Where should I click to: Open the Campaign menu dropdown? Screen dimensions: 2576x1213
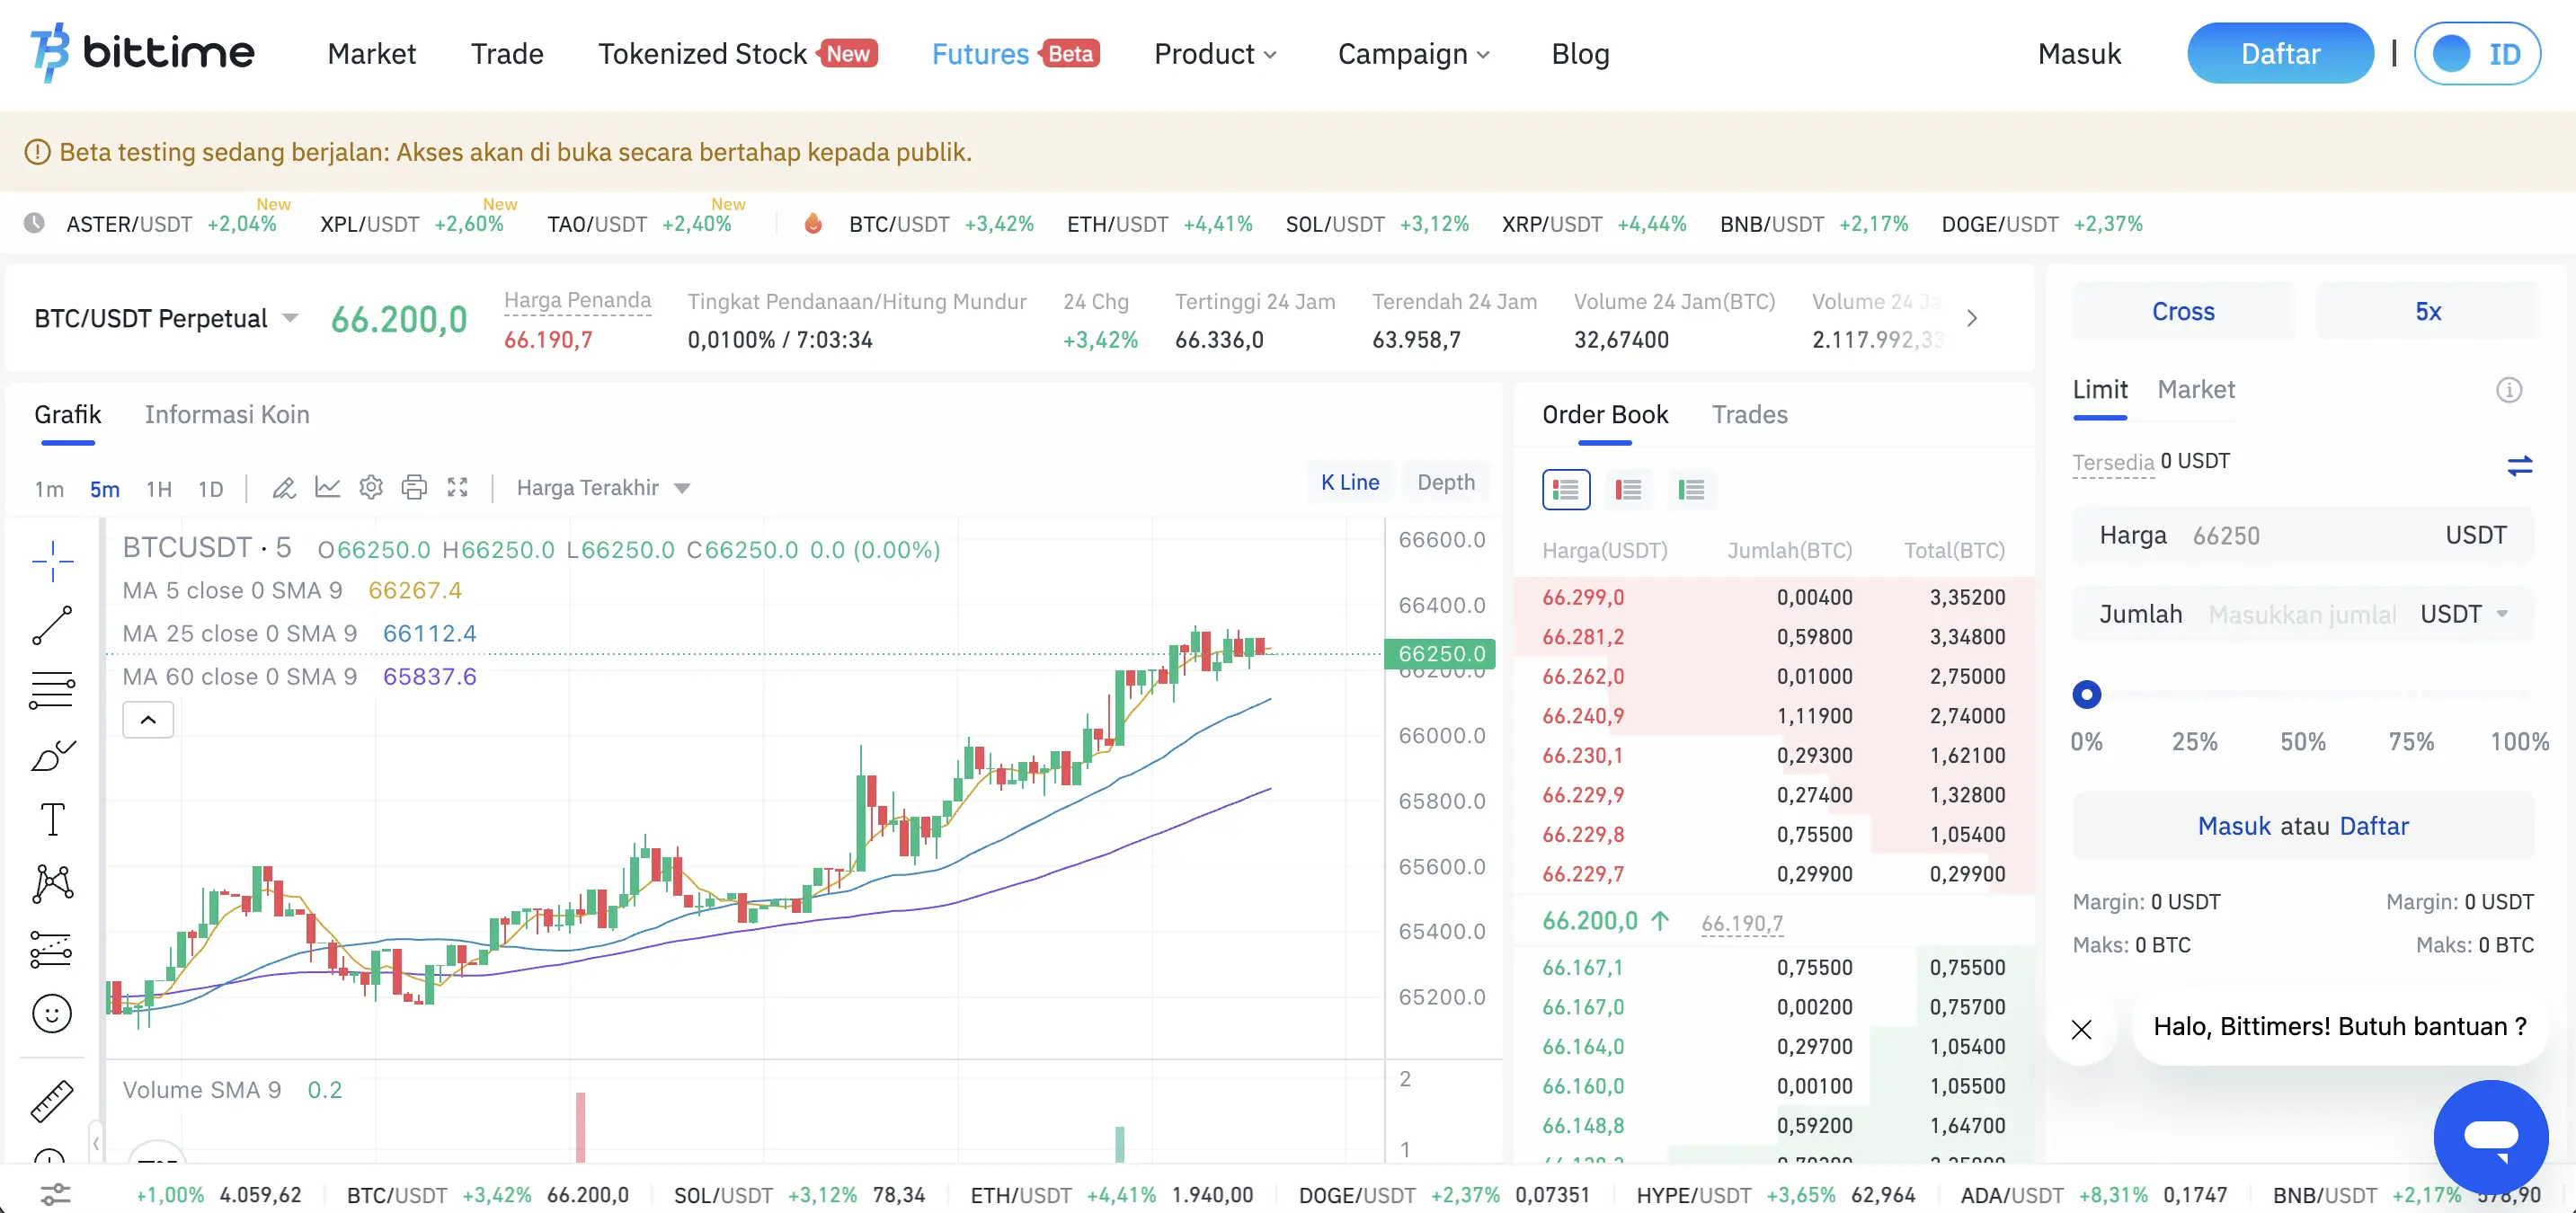[x=1413, y=53]
